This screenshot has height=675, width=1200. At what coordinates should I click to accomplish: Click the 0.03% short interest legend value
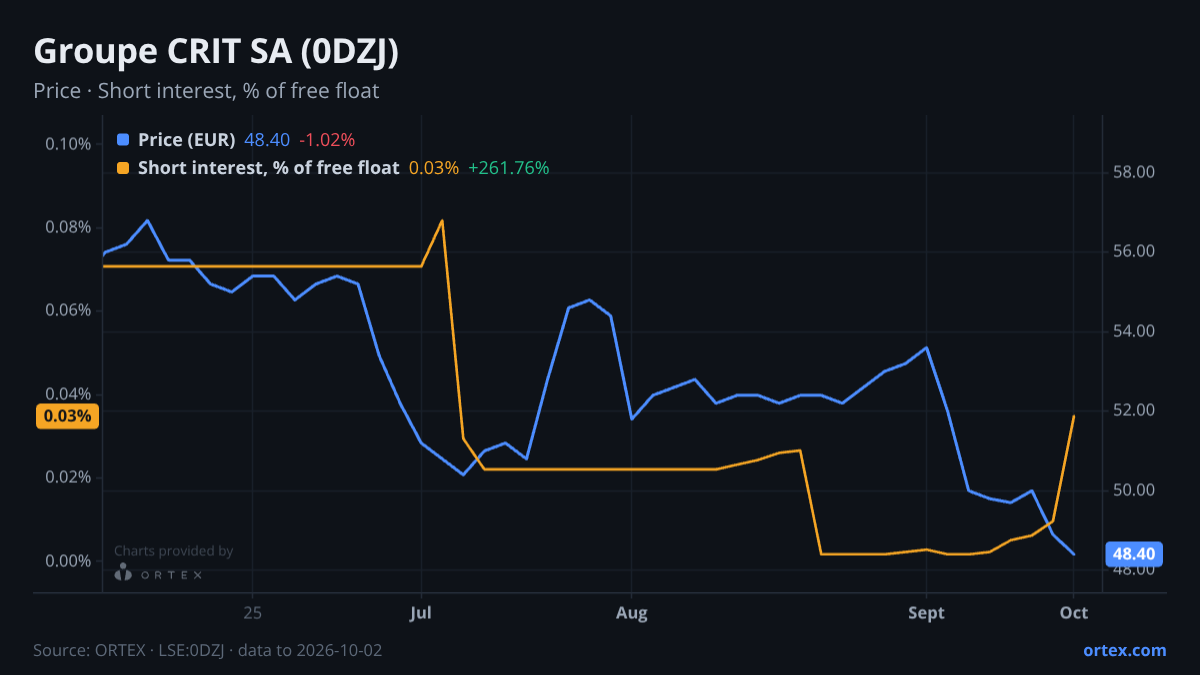[x=434, y=168]
